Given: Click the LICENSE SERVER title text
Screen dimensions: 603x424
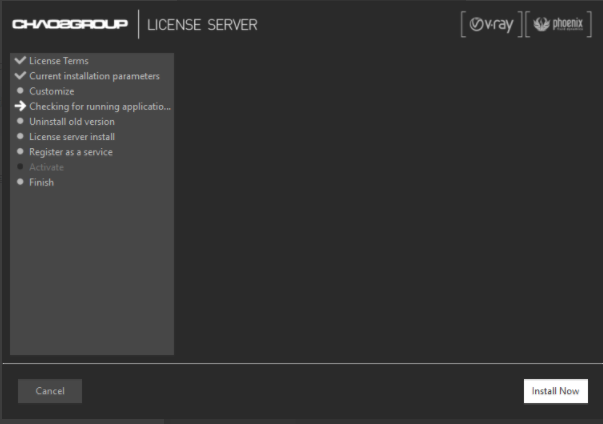Looking at the screenshot, I should click(202, 25).
